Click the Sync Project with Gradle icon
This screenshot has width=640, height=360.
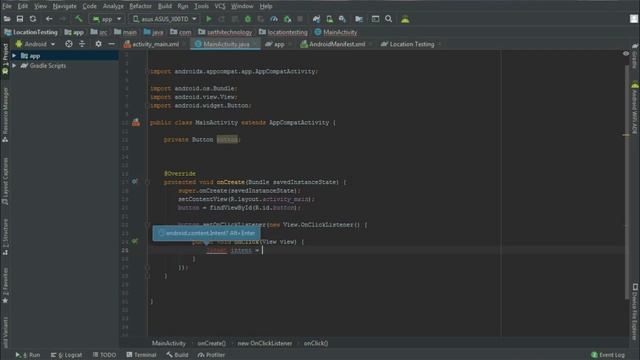(316, 19)
